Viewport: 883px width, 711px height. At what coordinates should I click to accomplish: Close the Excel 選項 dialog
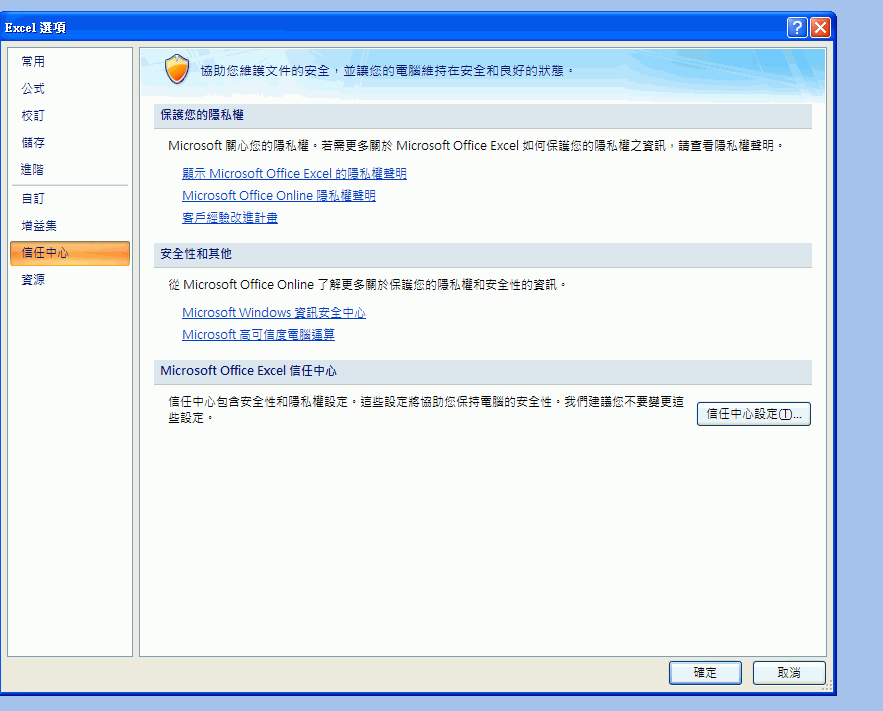(x=820, y=27)
